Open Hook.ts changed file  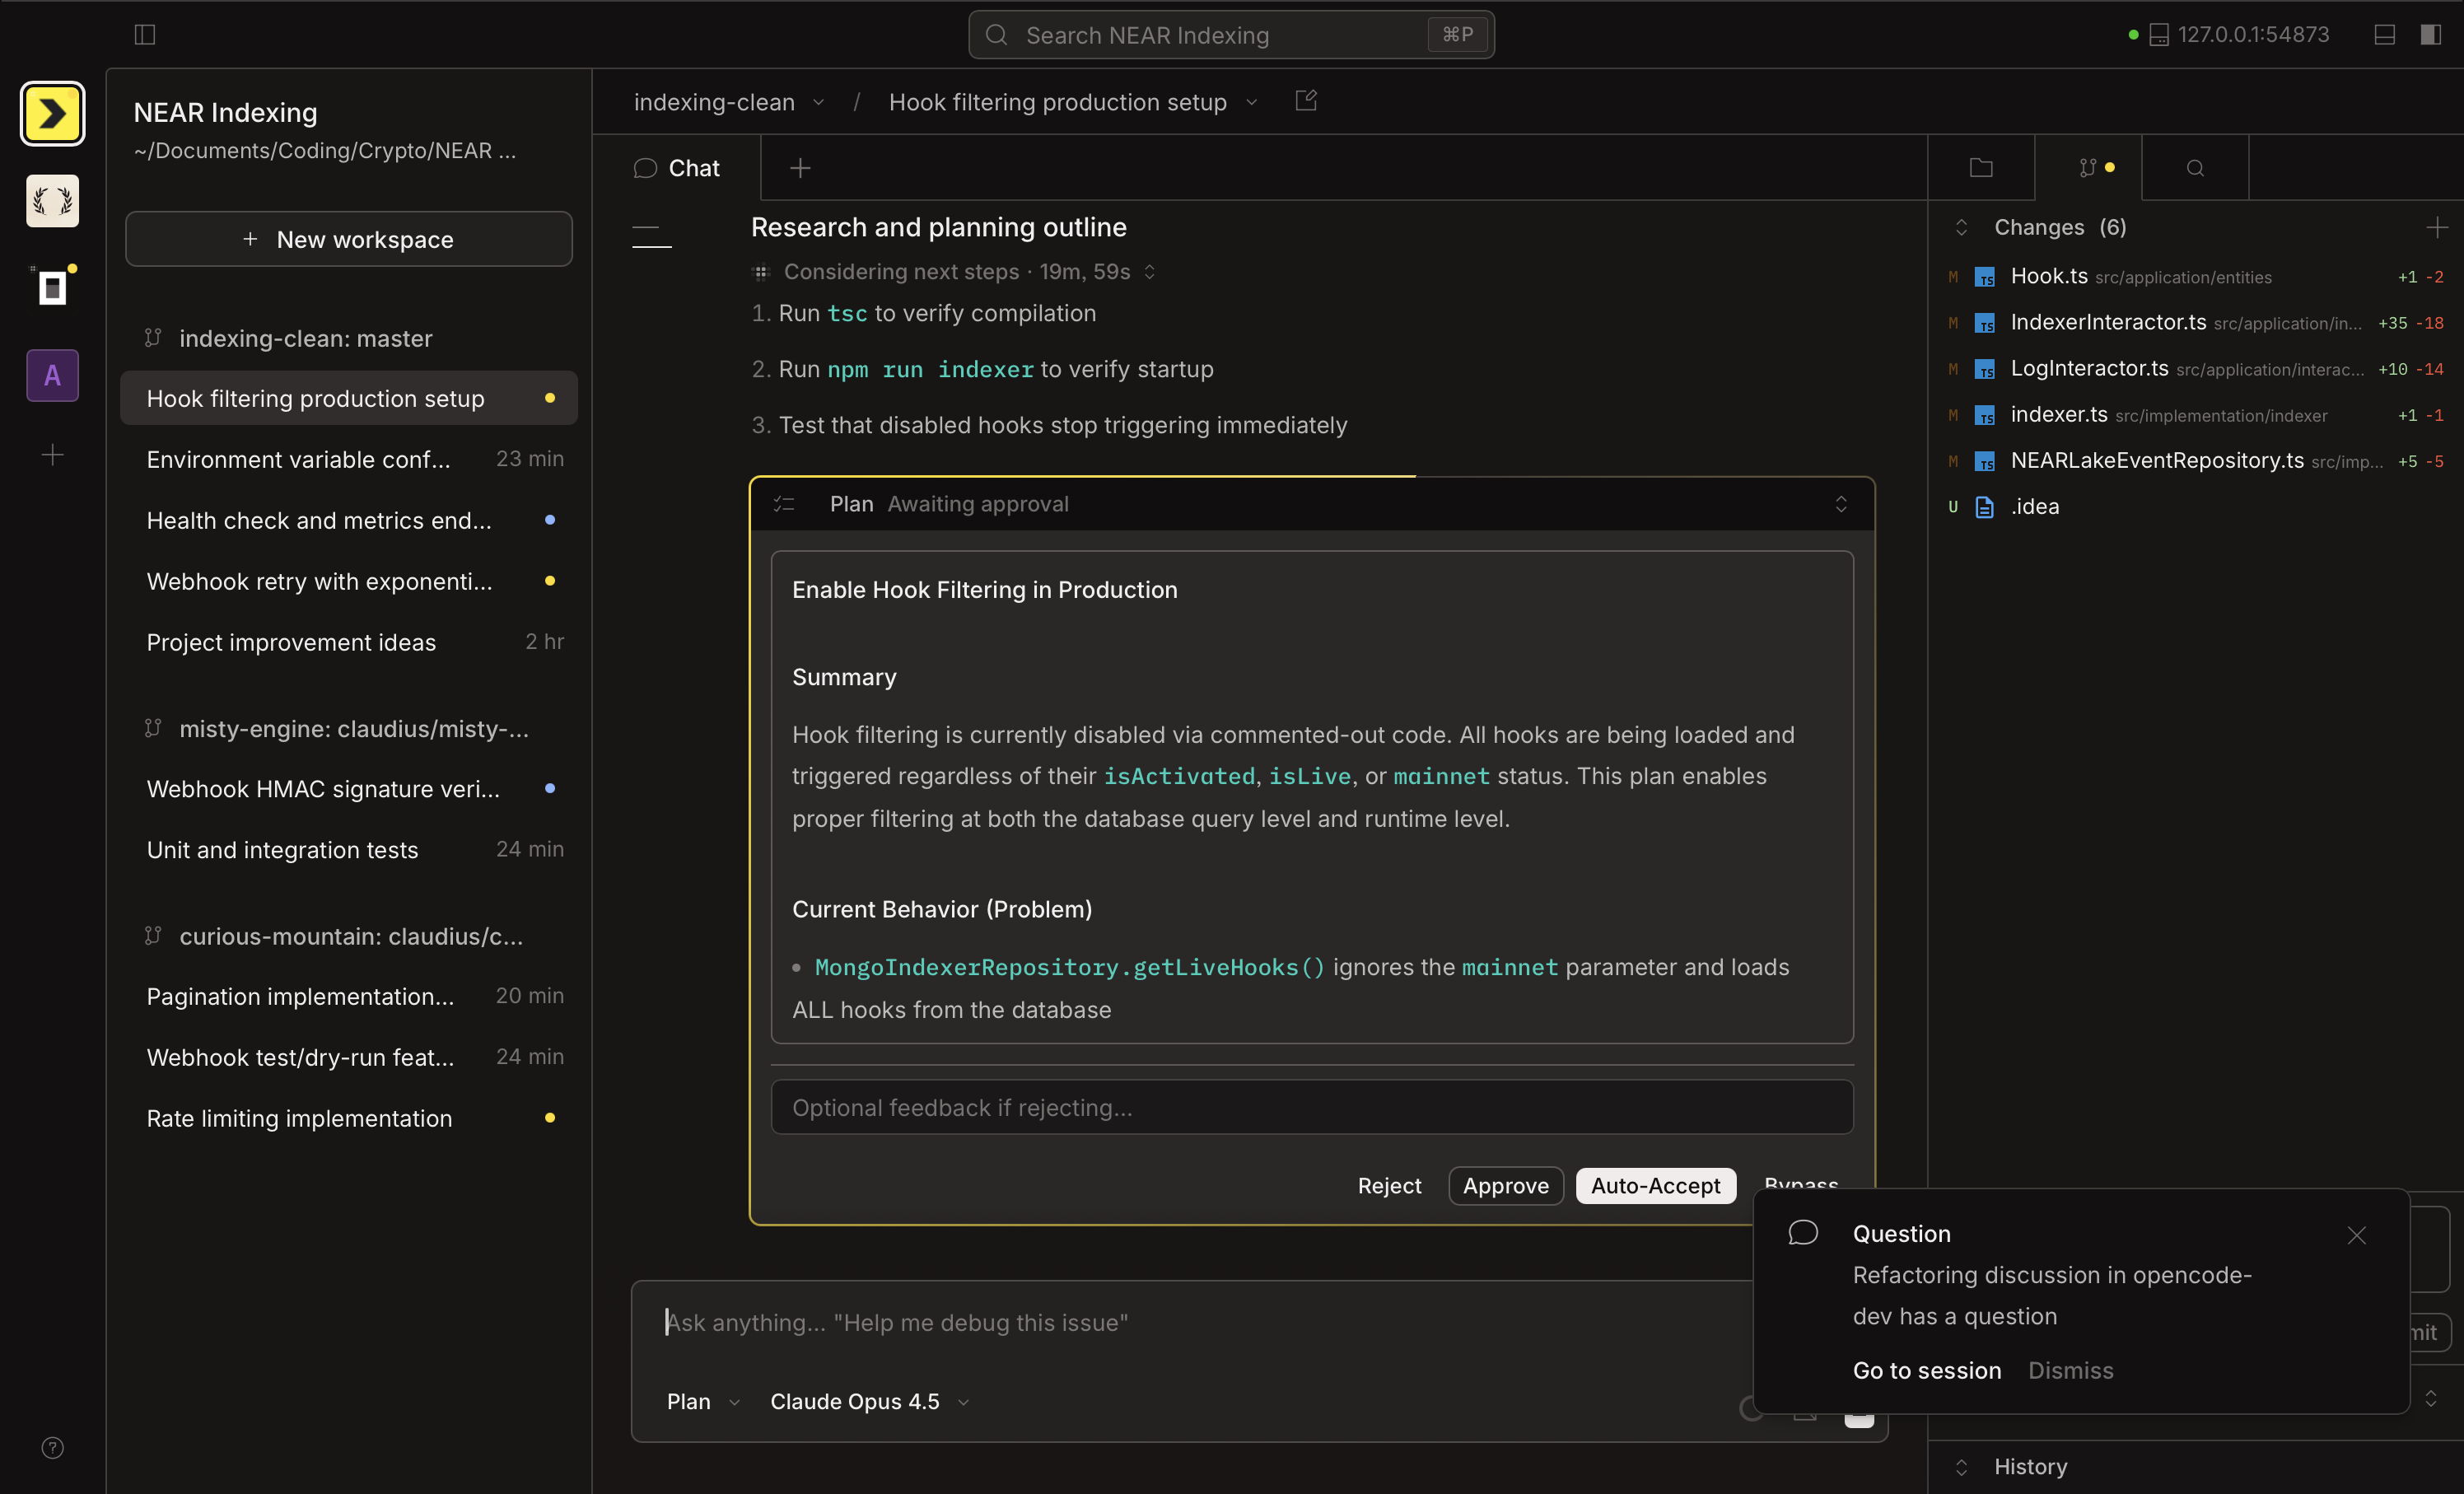pos(2195,276)
